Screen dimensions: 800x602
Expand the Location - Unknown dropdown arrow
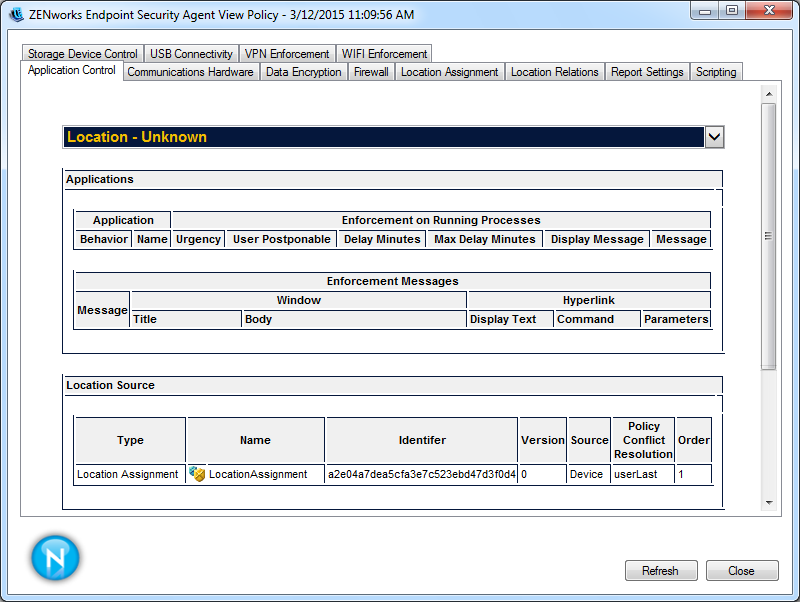714,137
